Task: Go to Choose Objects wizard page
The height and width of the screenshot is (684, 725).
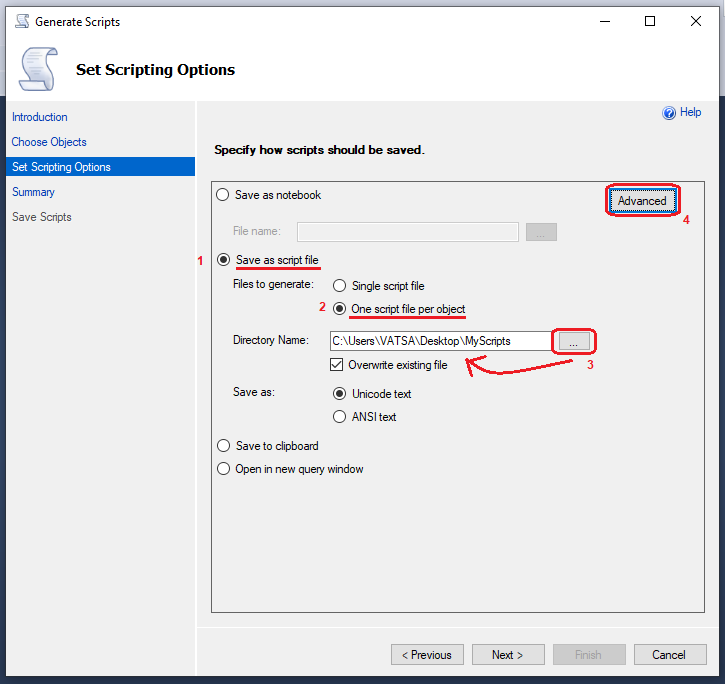Action: coord(49,142)
